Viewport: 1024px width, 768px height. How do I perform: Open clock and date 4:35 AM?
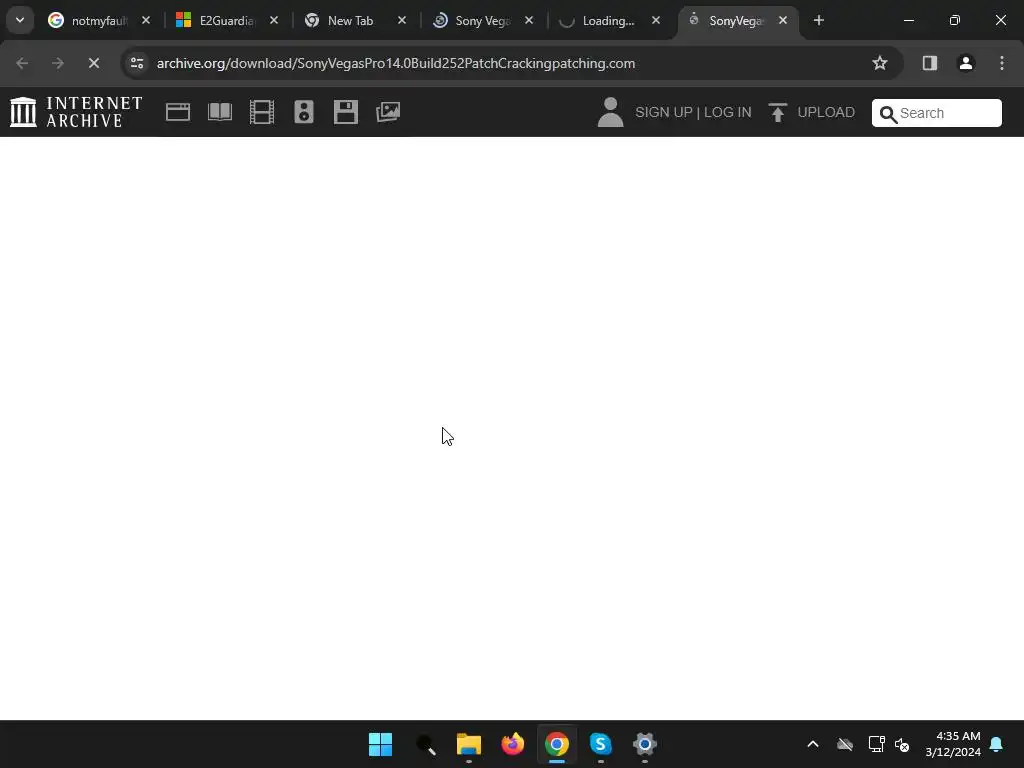pos(953,744)
